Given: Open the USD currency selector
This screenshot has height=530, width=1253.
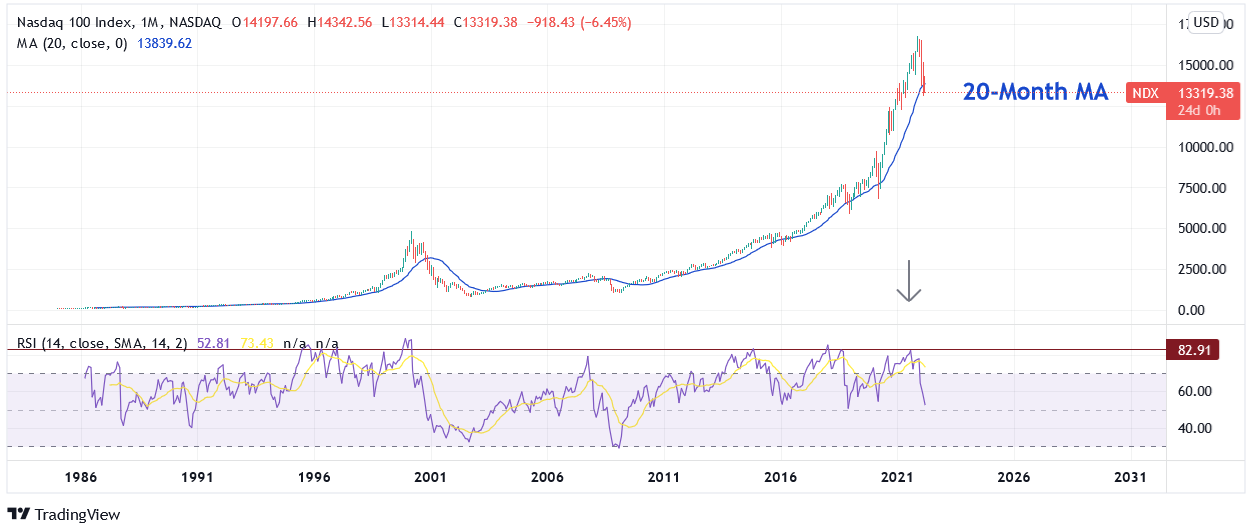Looking at the screenshot, I should point(1208,22).
